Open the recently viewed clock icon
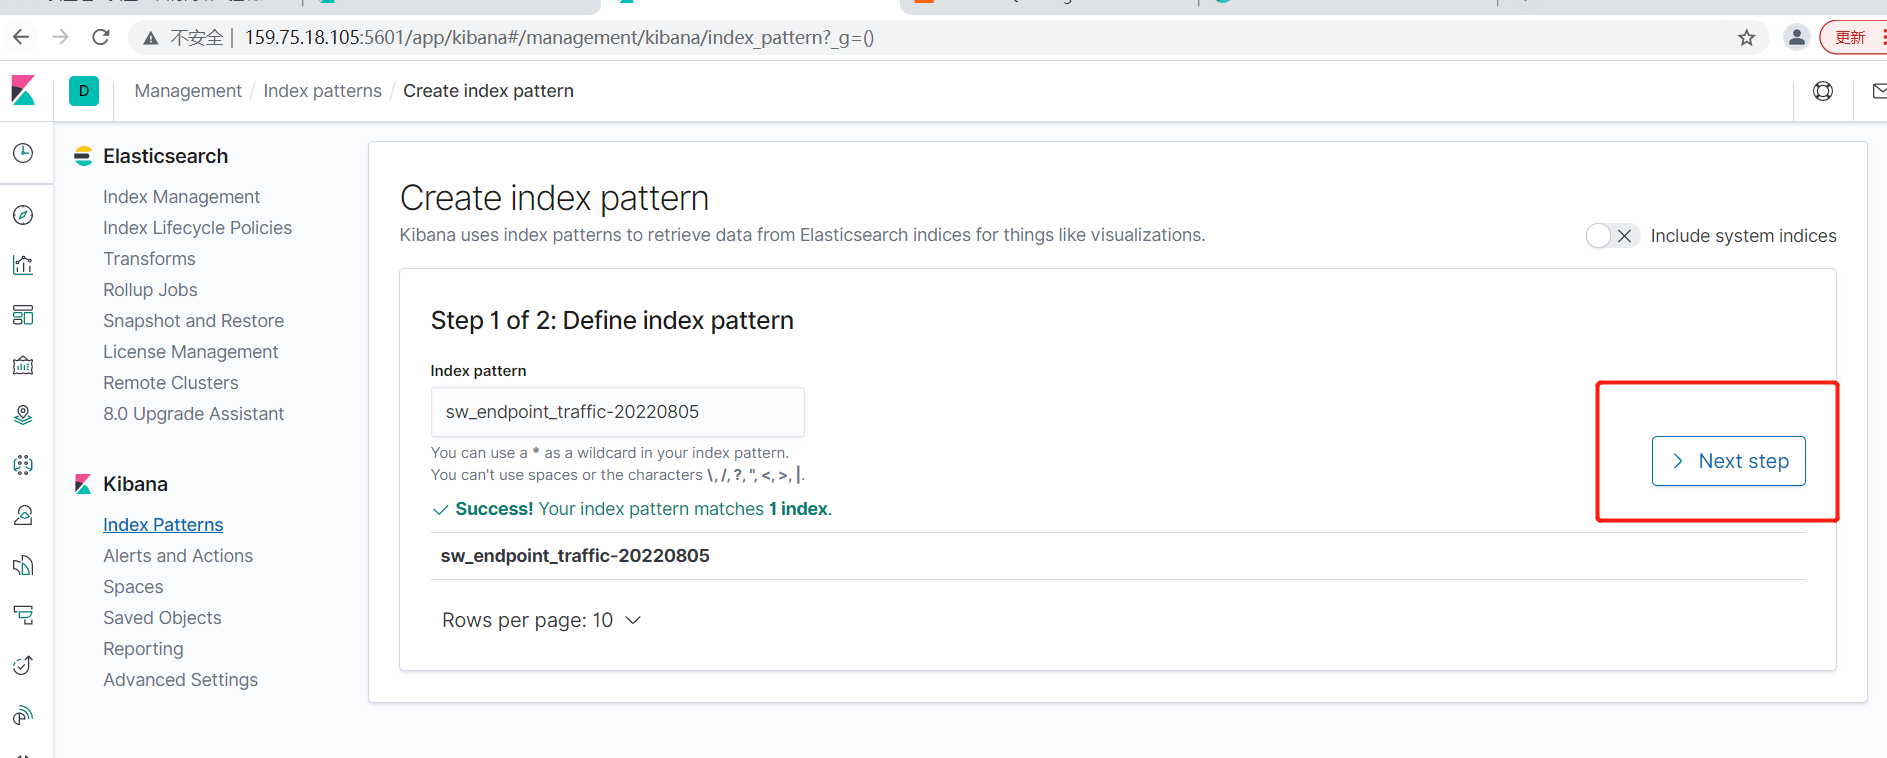 [x=23, y=153]
